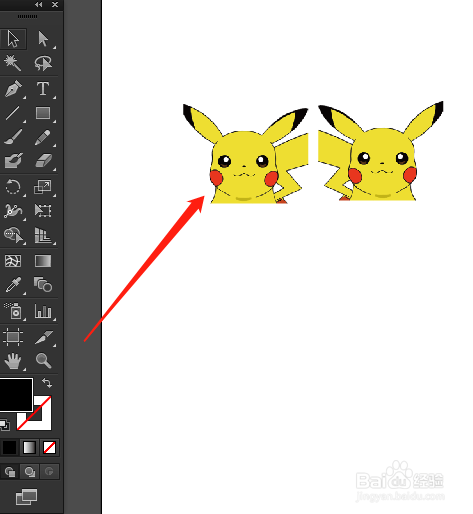This screenshot has width=473, height=514.
Task: Select the right mirrored Pikachu image
Action: click(381, 151)
